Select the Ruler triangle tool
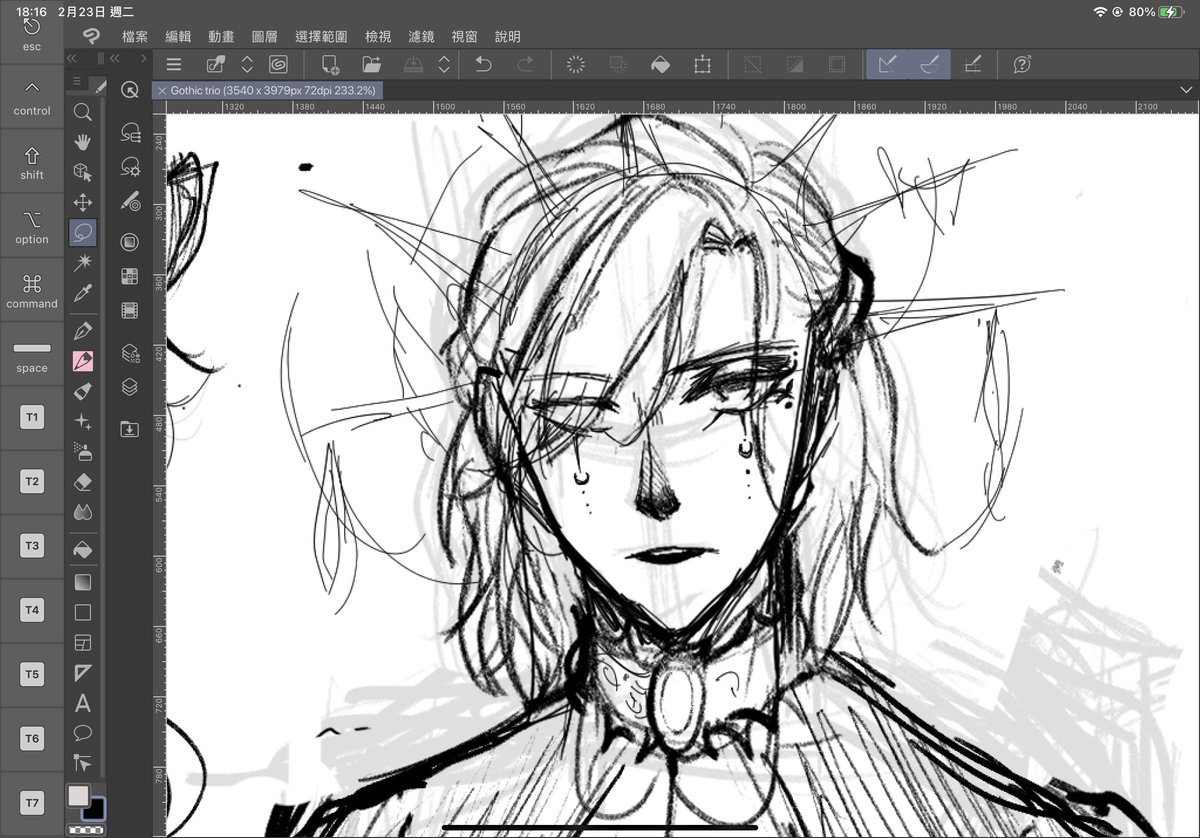1200x838 pixels. [83, 673]
